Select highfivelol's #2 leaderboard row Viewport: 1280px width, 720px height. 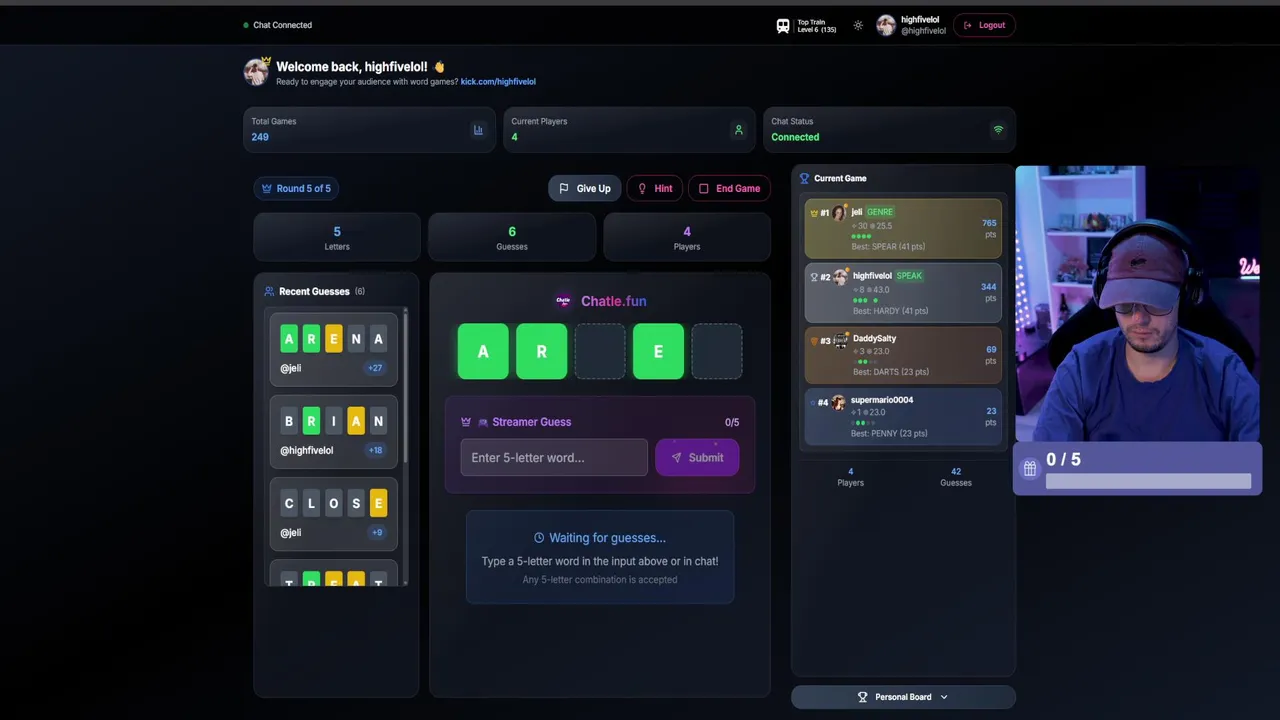(x=903, y=293)
